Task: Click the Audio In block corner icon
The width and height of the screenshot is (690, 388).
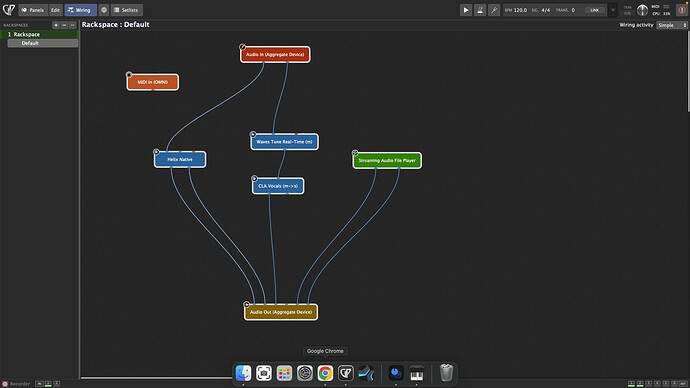Action: [x=242, y=47]
